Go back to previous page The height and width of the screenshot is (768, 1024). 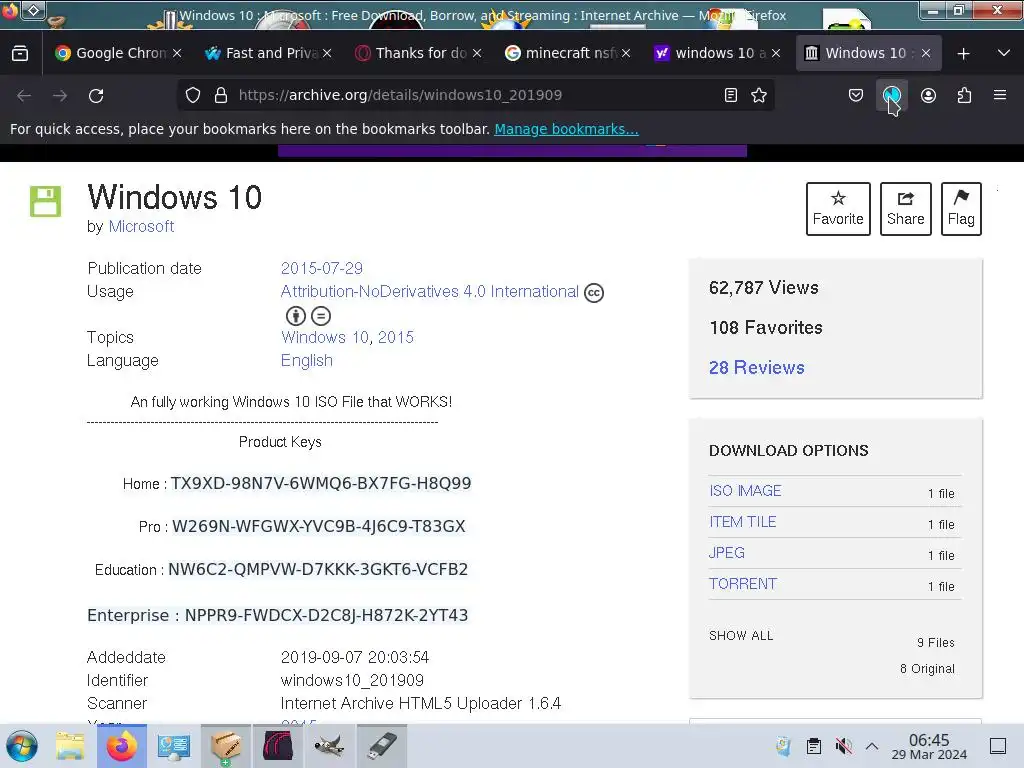coord(24,95)
